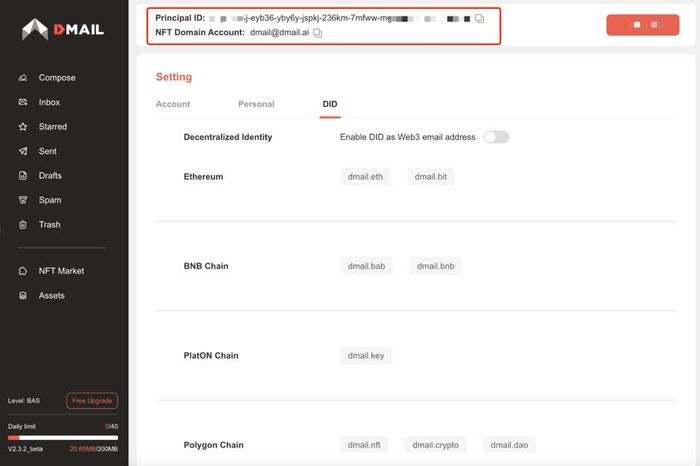
Task: Click the daily limit progress bar
Action: (63, 438)
